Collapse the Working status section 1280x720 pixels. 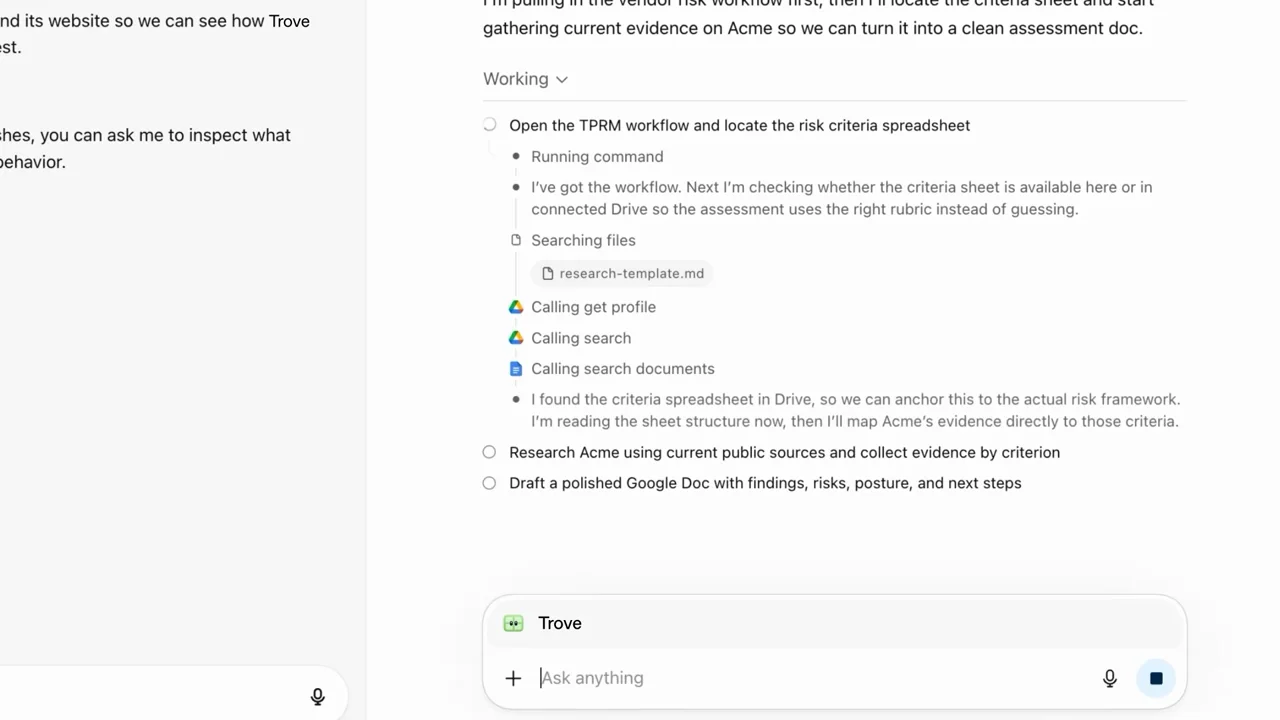[526, 79]
